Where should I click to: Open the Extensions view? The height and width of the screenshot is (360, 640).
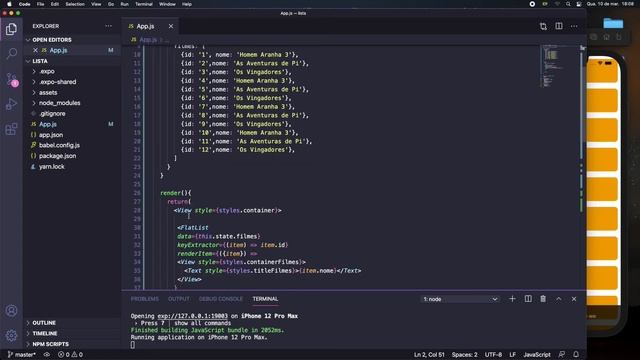coord(11,129)
